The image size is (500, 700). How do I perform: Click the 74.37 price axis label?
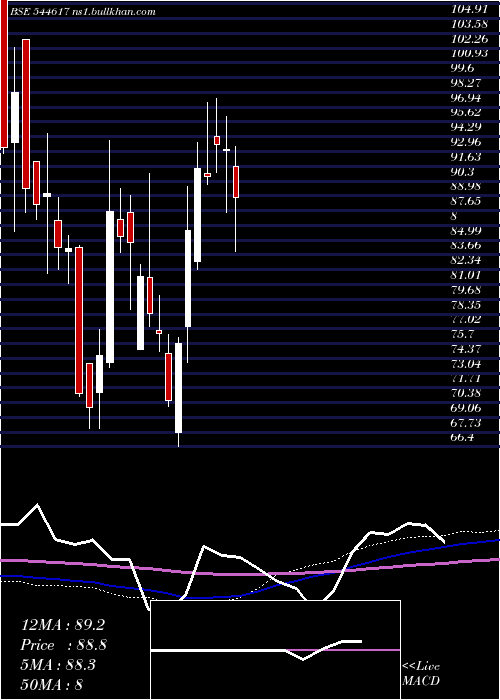(x=466, y=349)
